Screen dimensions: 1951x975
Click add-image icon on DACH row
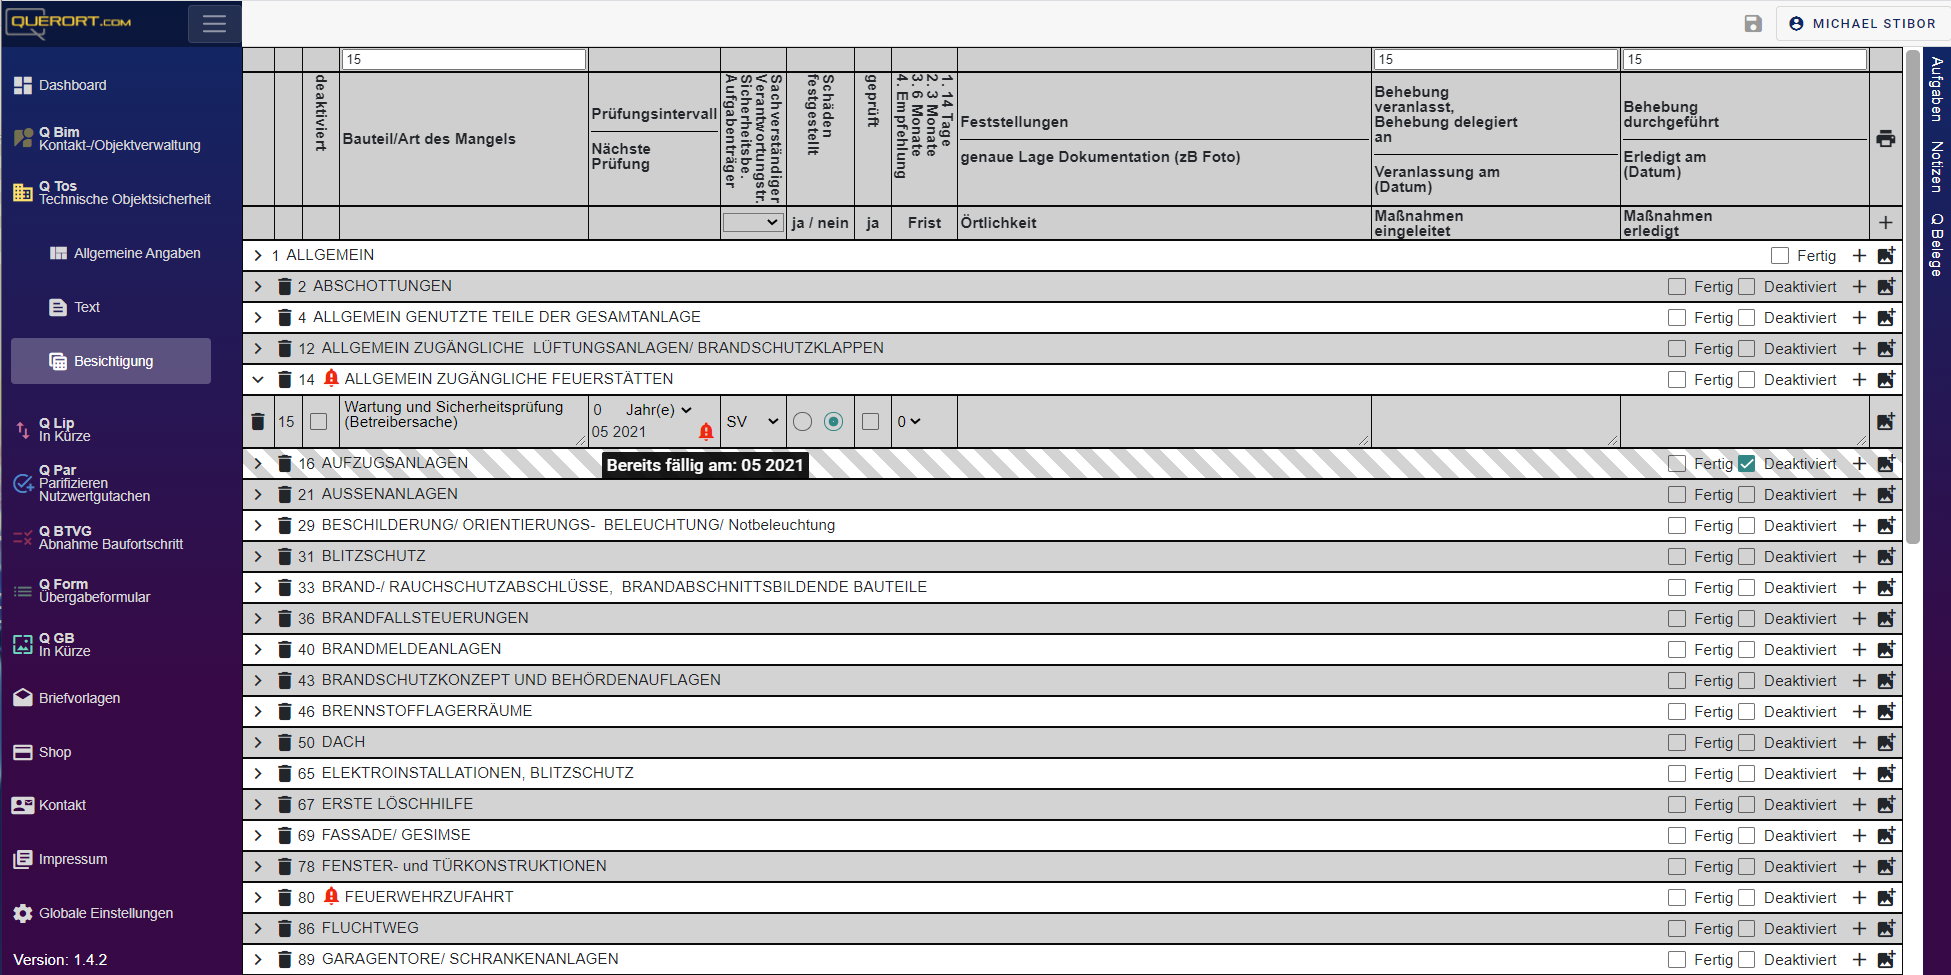[1885, 743]
